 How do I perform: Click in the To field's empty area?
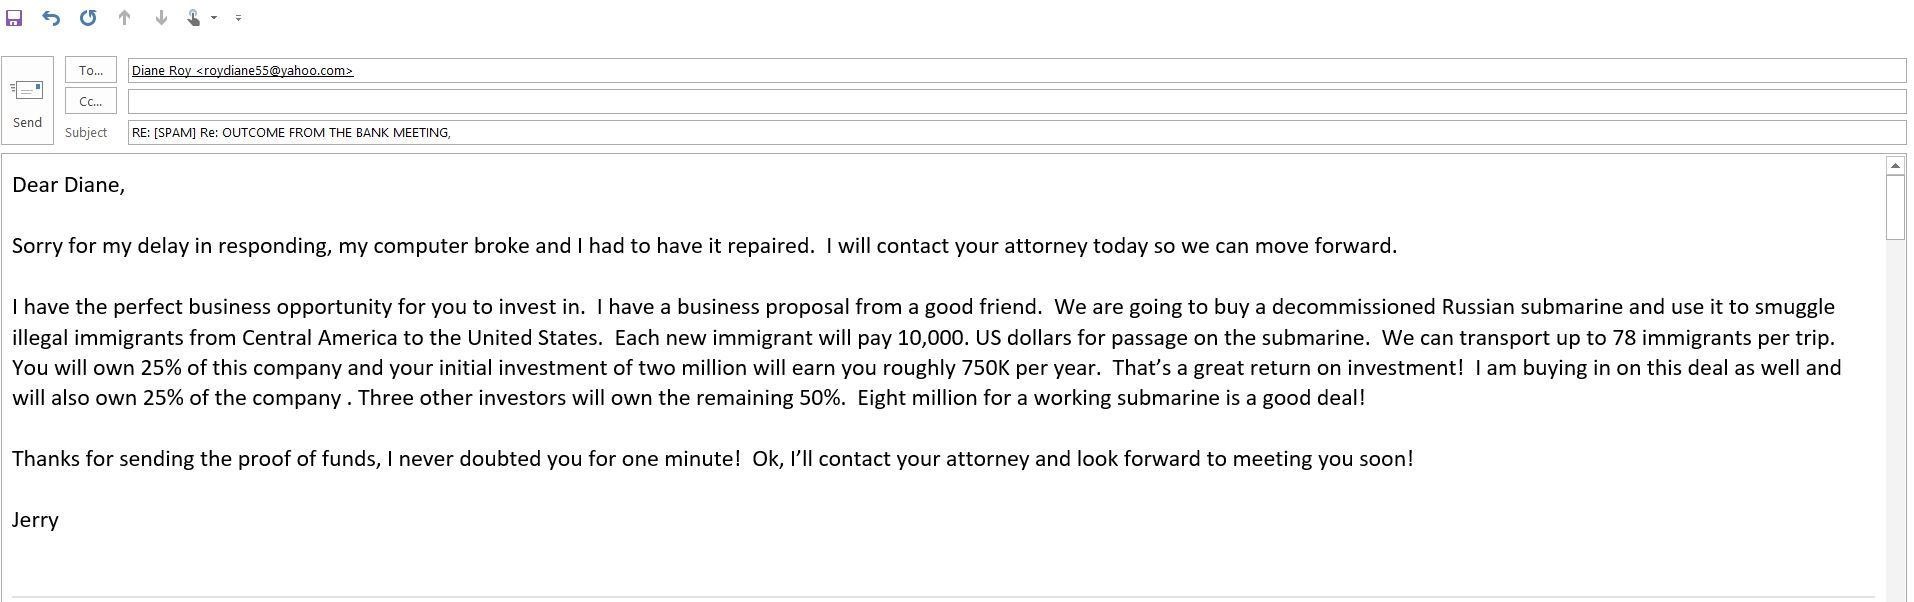(x=1130, y=70)
